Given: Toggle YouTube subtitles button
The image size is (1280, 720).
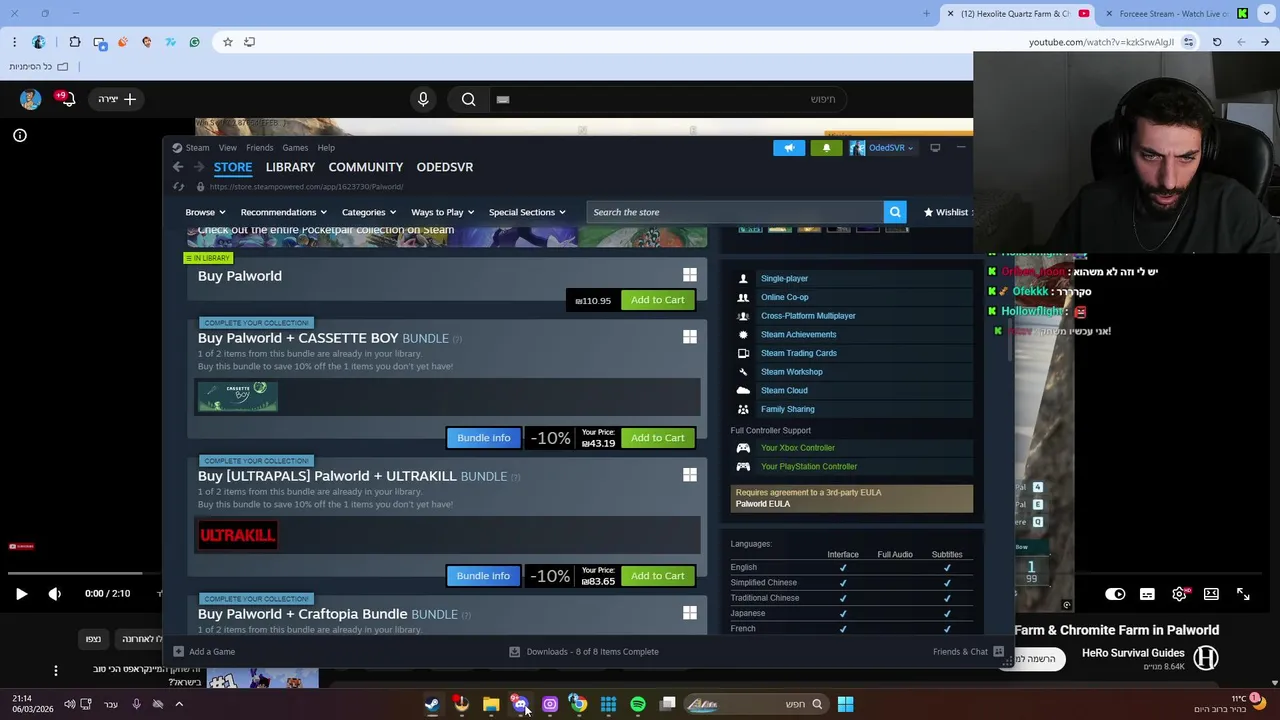Looking at the screenshot, I should click(x=1147, y=594).
